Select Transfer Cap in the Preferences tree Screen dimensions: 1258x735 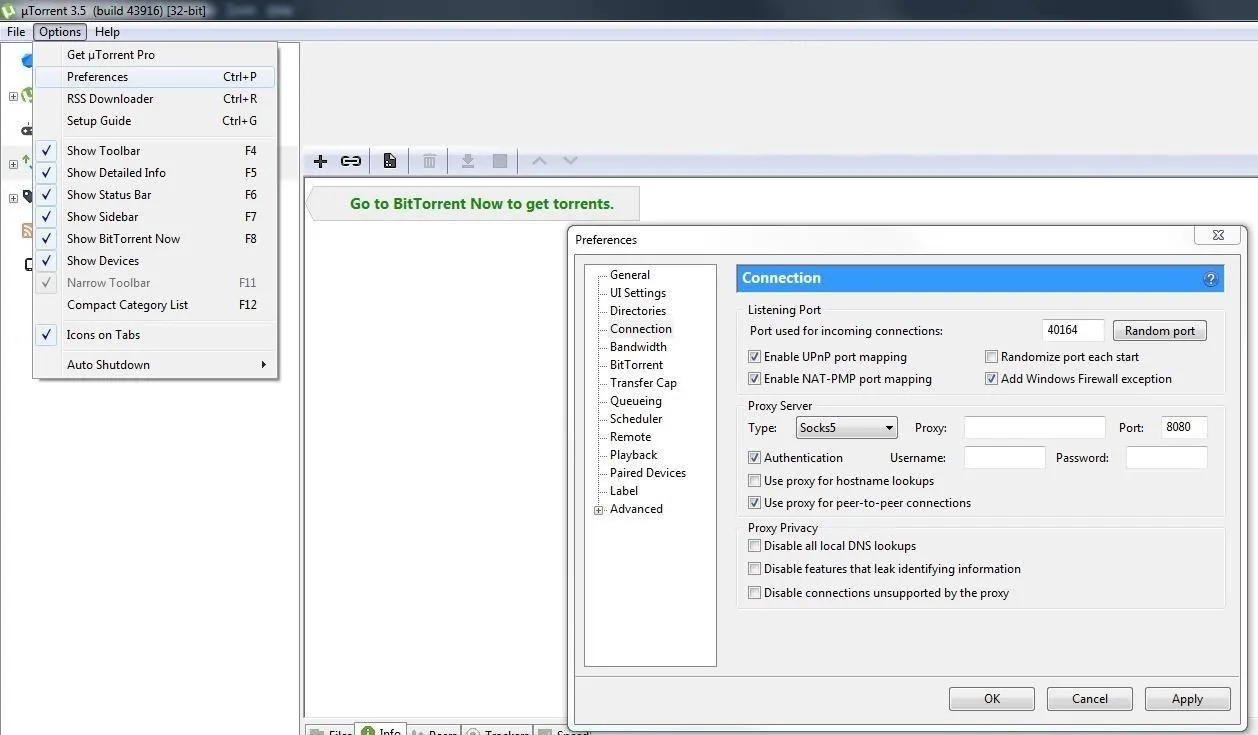(x=643, y=383)
